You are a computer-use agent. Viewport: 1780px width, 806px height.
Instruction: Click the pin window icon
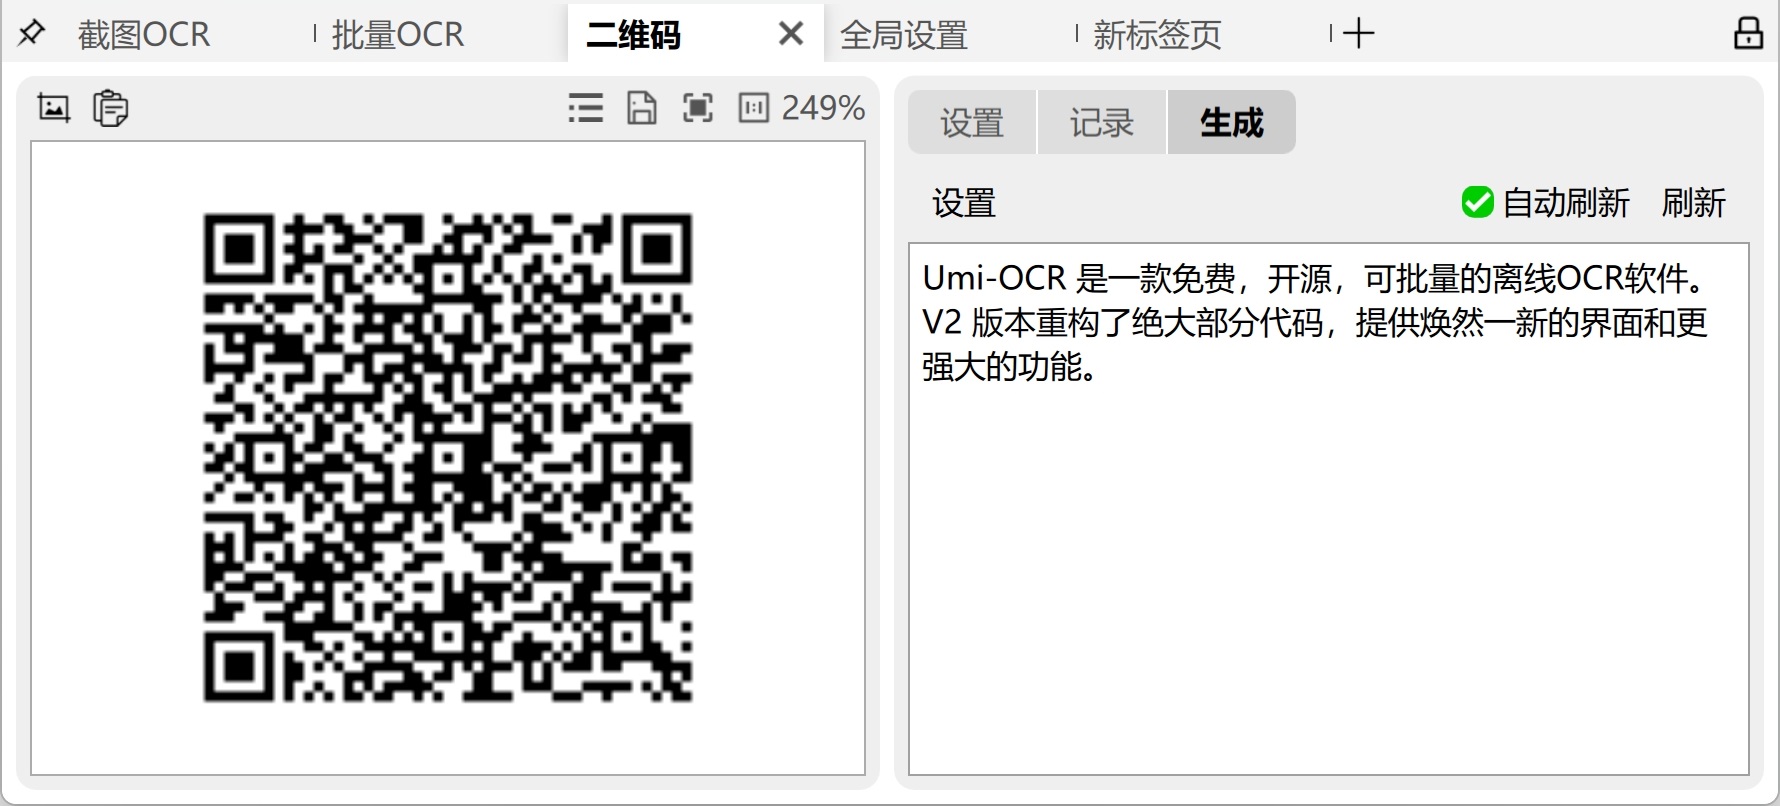[x=32, y=33]
